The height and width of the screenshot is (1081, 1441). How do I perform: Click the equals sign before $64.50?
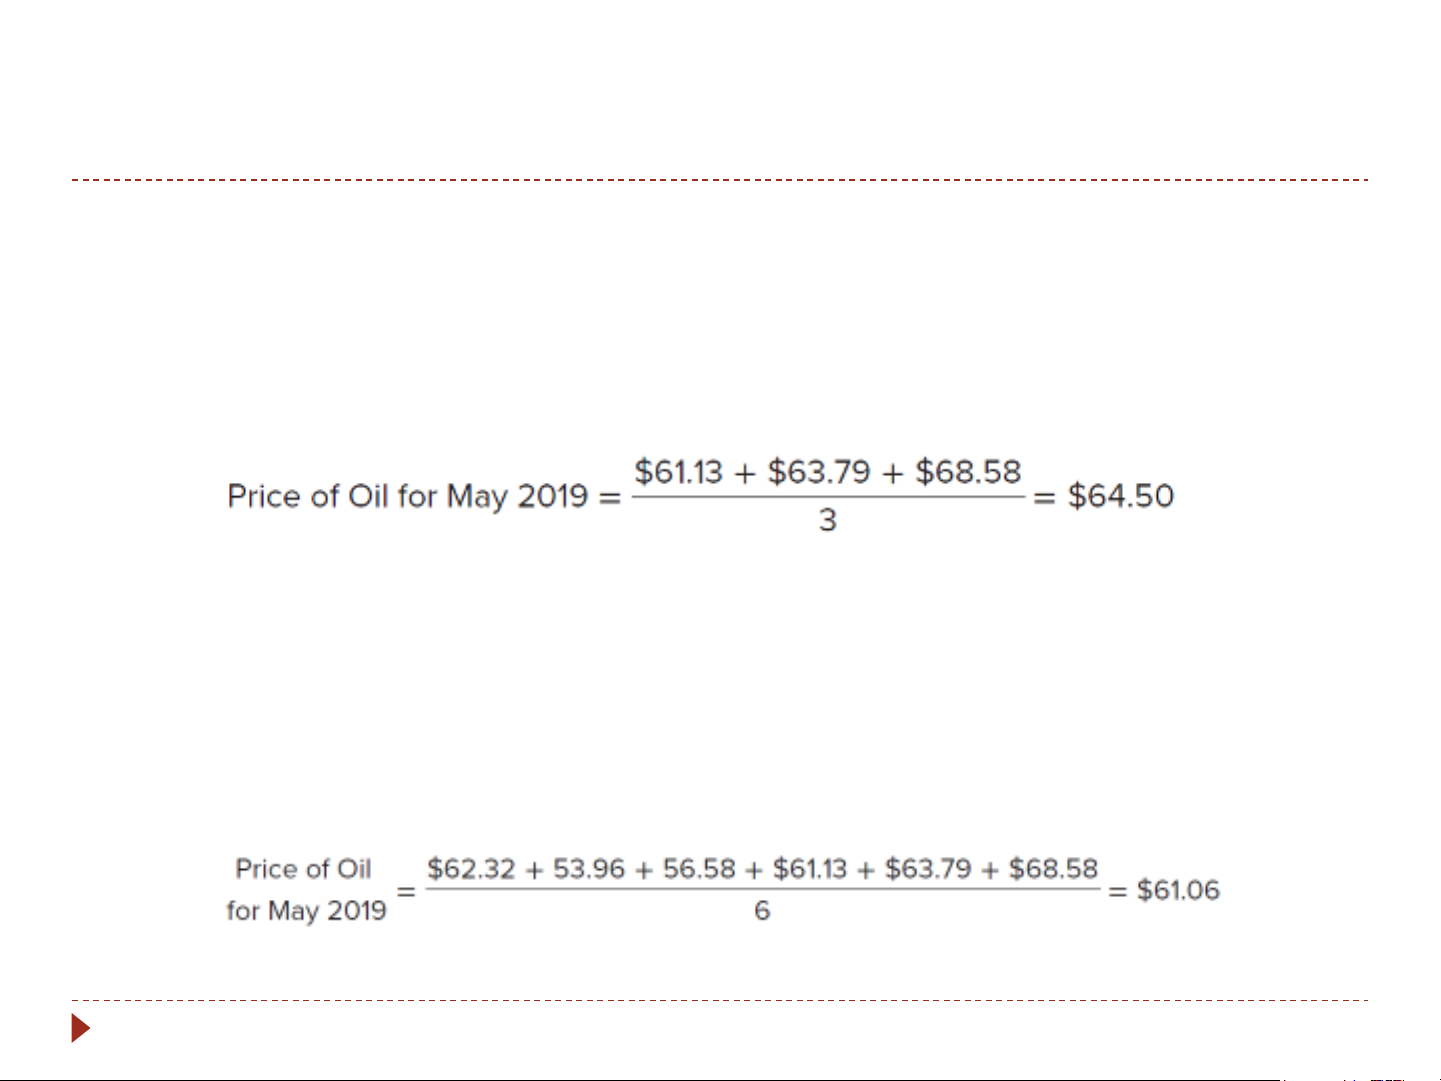pyautogui.click(x=1044, y=497)
